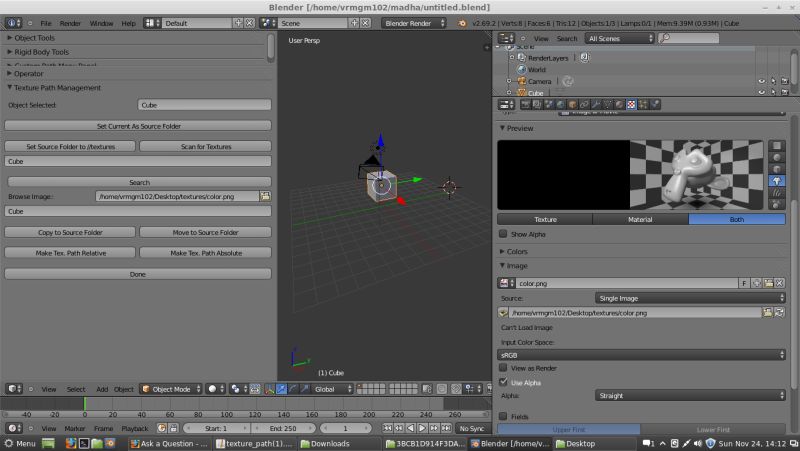This screenshot has height=451, width=800.
Task: Open Global transform orientation dropdown
Action: coord(332,389)
